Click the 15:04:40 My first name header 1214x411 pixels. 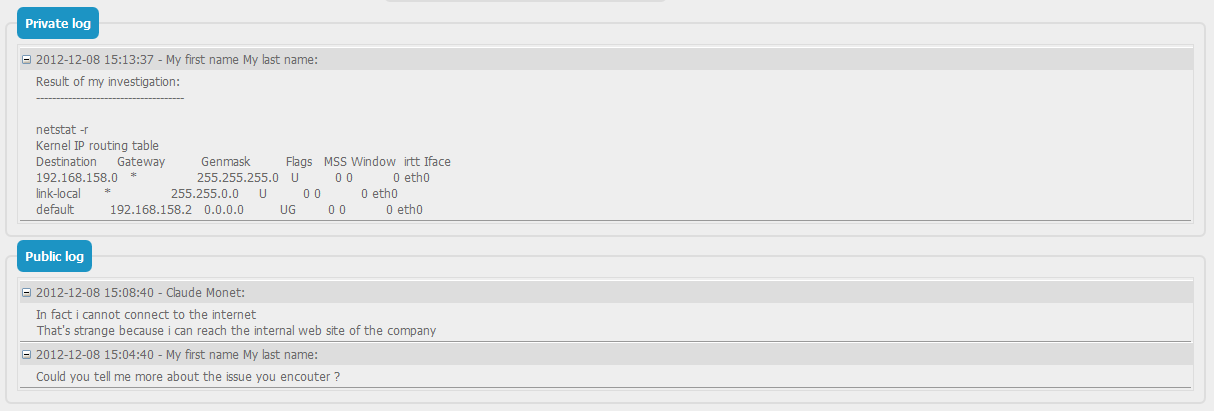click(x=176, y=355)
